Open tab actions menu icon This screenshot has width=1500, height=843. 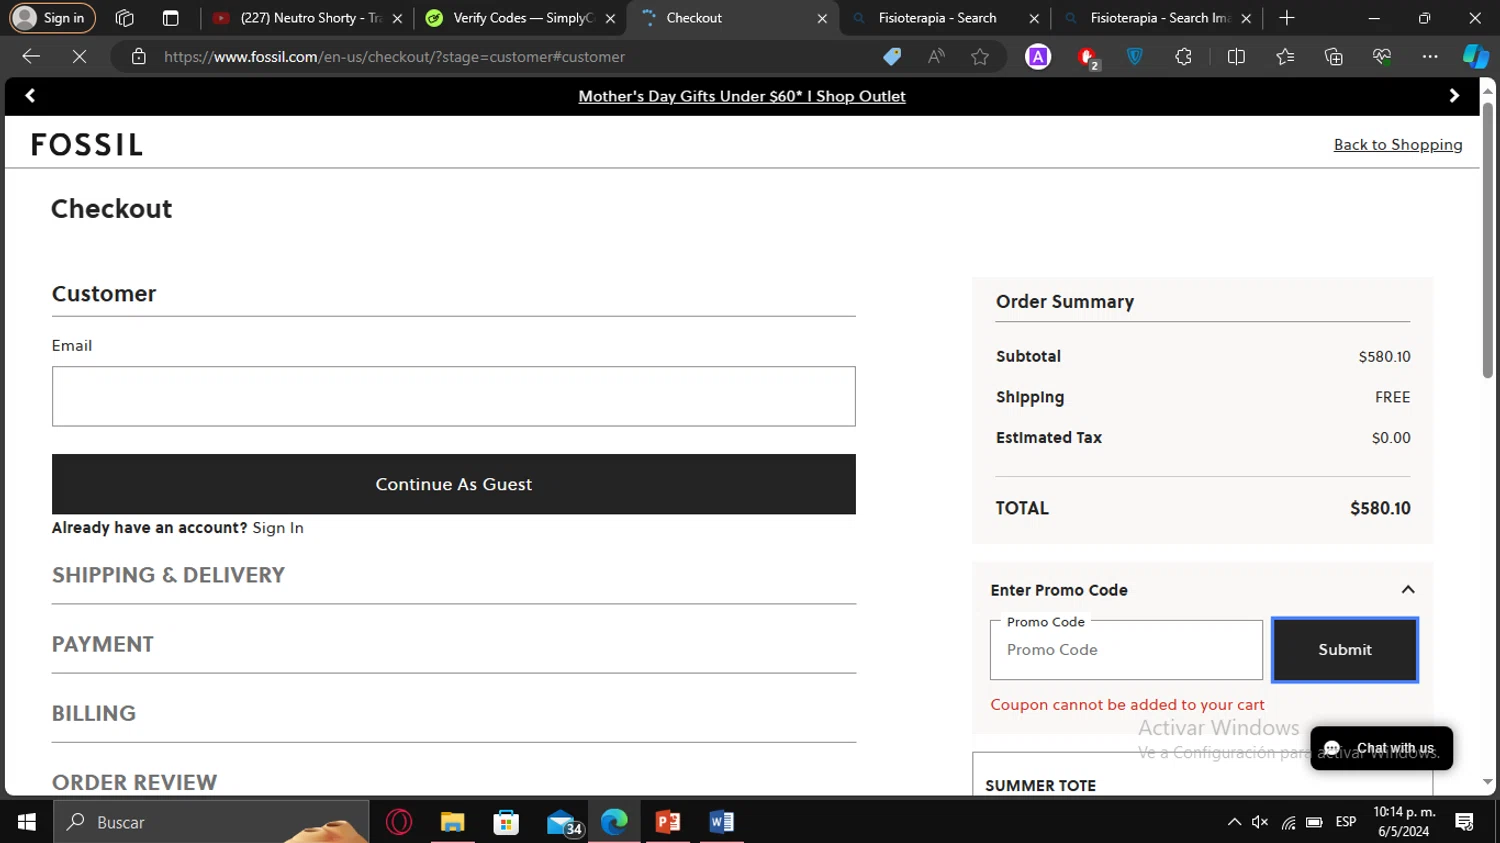pyautogui.click(x=171, y=18)
